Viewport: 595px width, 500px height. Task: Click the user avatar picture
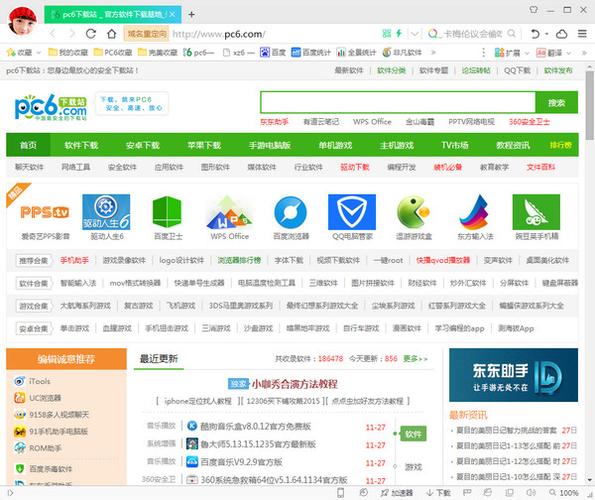[23, 21]
